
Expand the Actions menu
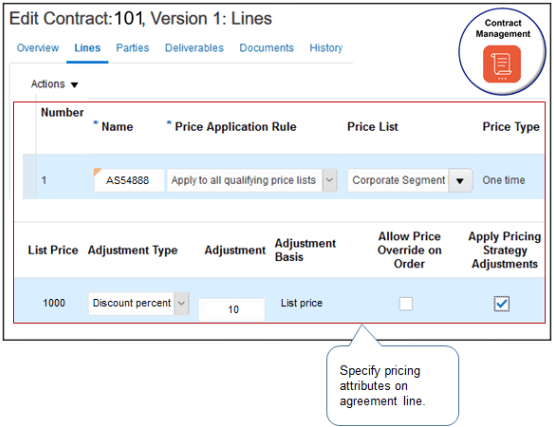[x=54, y=84]
